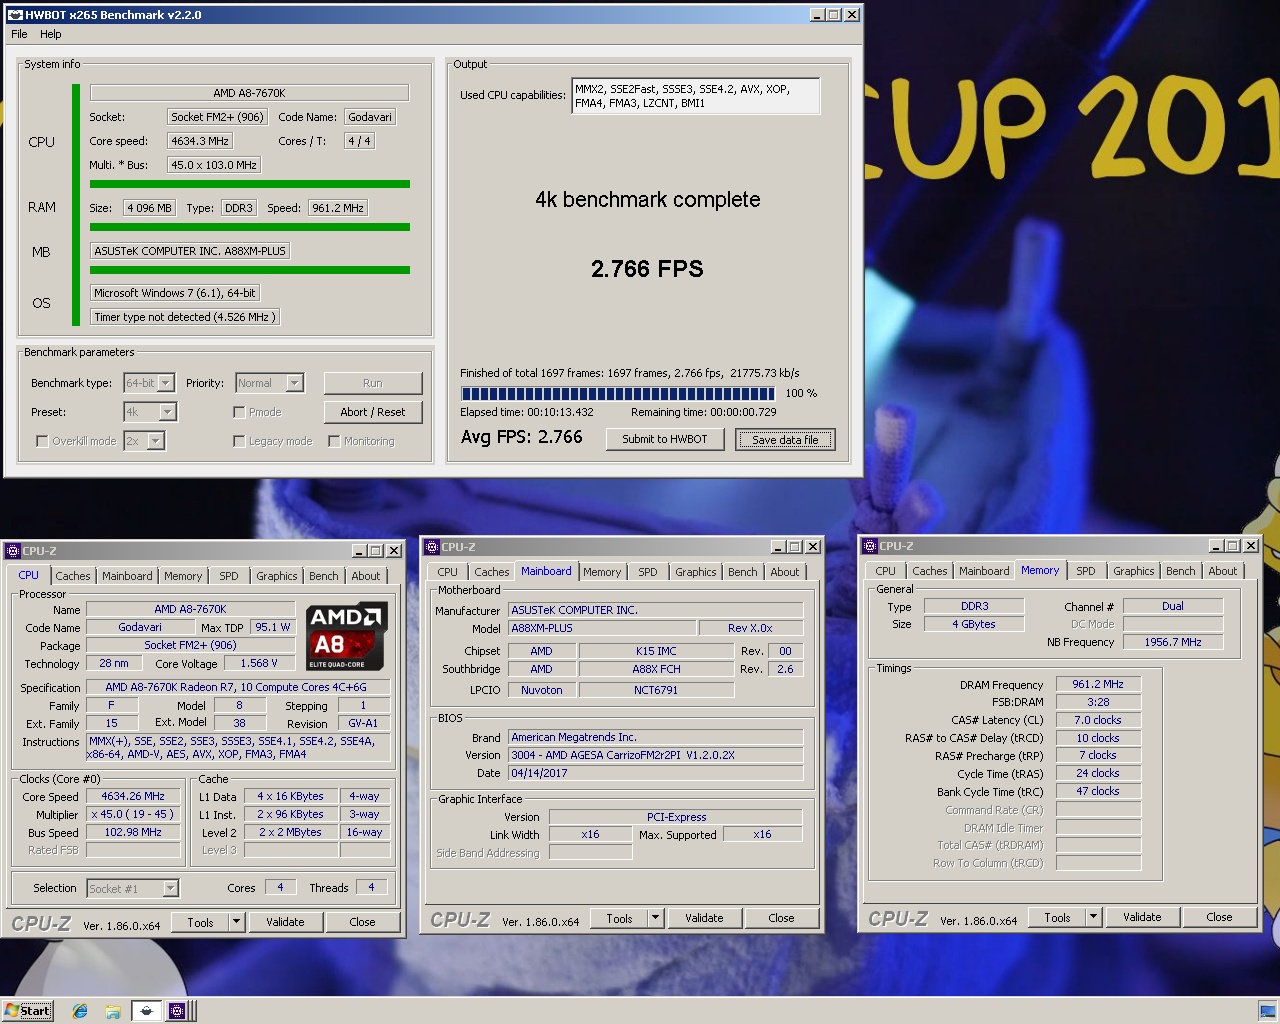Close the HWBOT x265 Benchmark window
The width and height of the screenshot is (1280, 1024).
pyautogui.click(x=852, y=15)
